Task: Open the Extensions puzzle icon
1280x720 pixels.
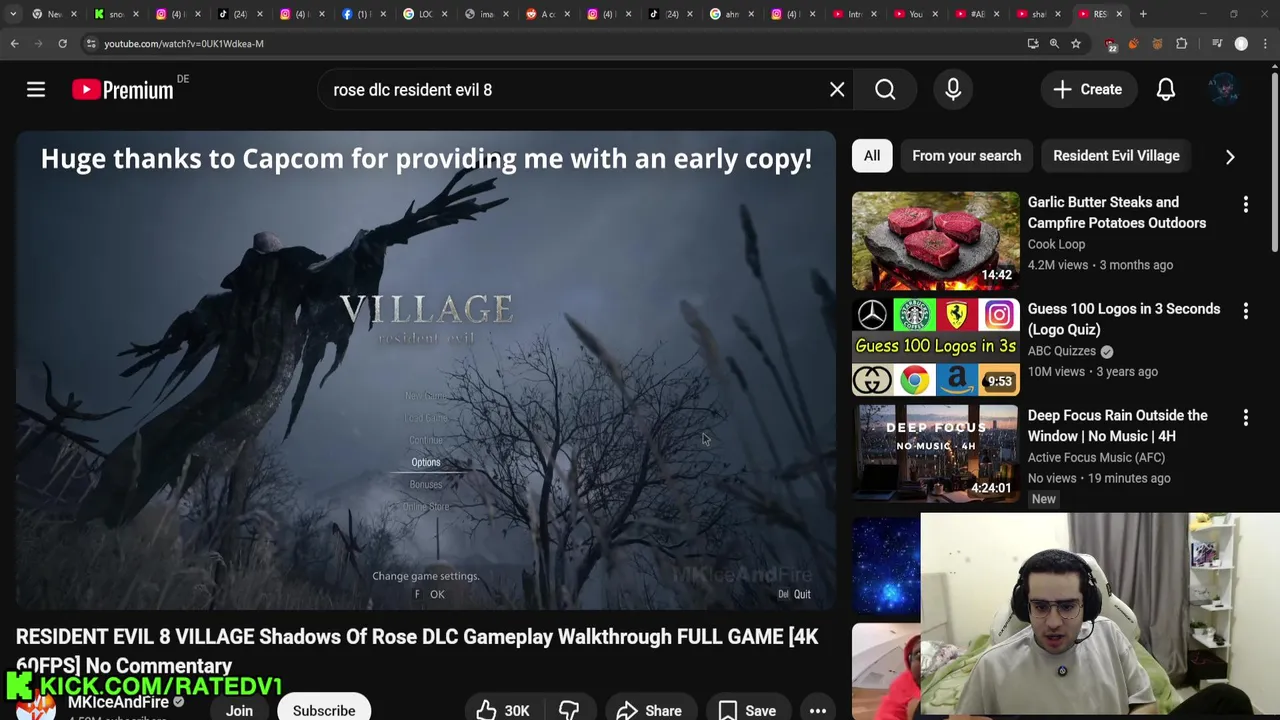Action: pos(1182,44)
